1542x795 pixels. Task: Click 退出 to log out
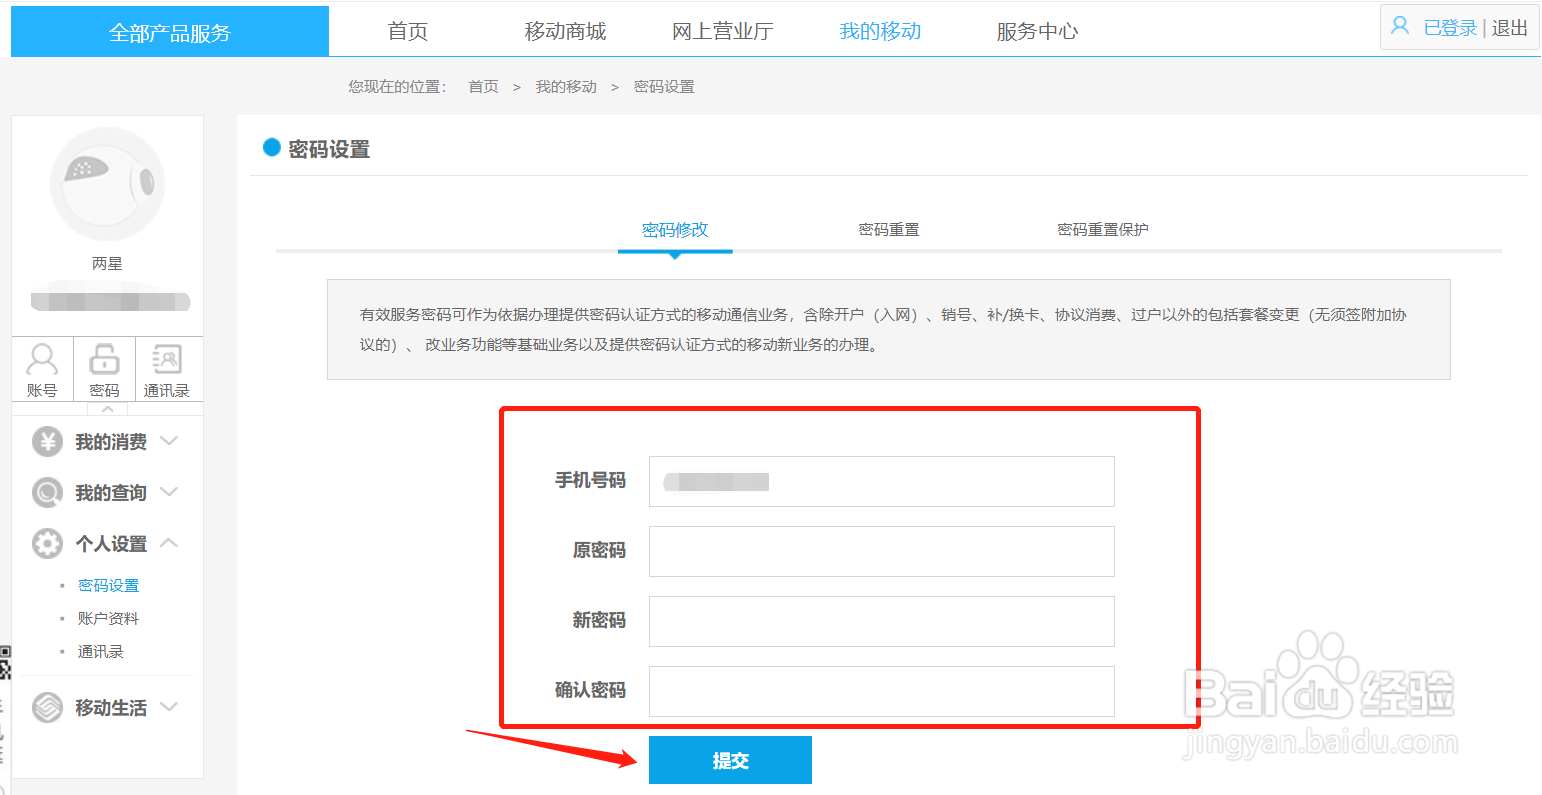pos(1510,27)
